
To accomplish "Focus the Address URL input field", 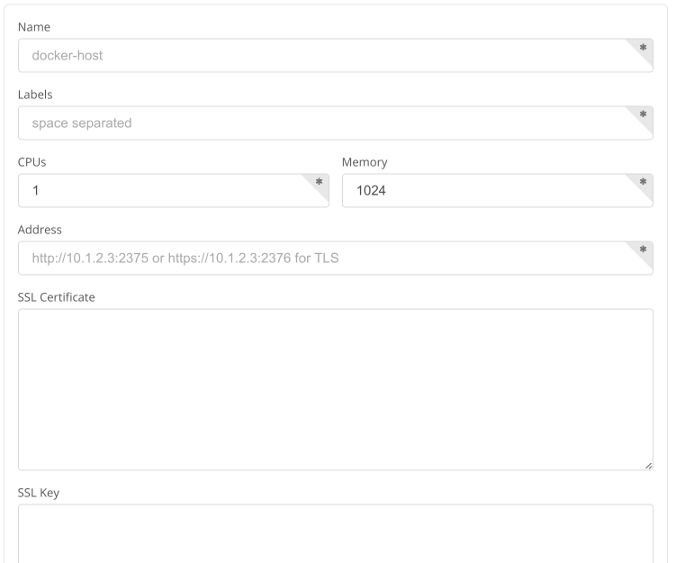I will click(320, 258).
